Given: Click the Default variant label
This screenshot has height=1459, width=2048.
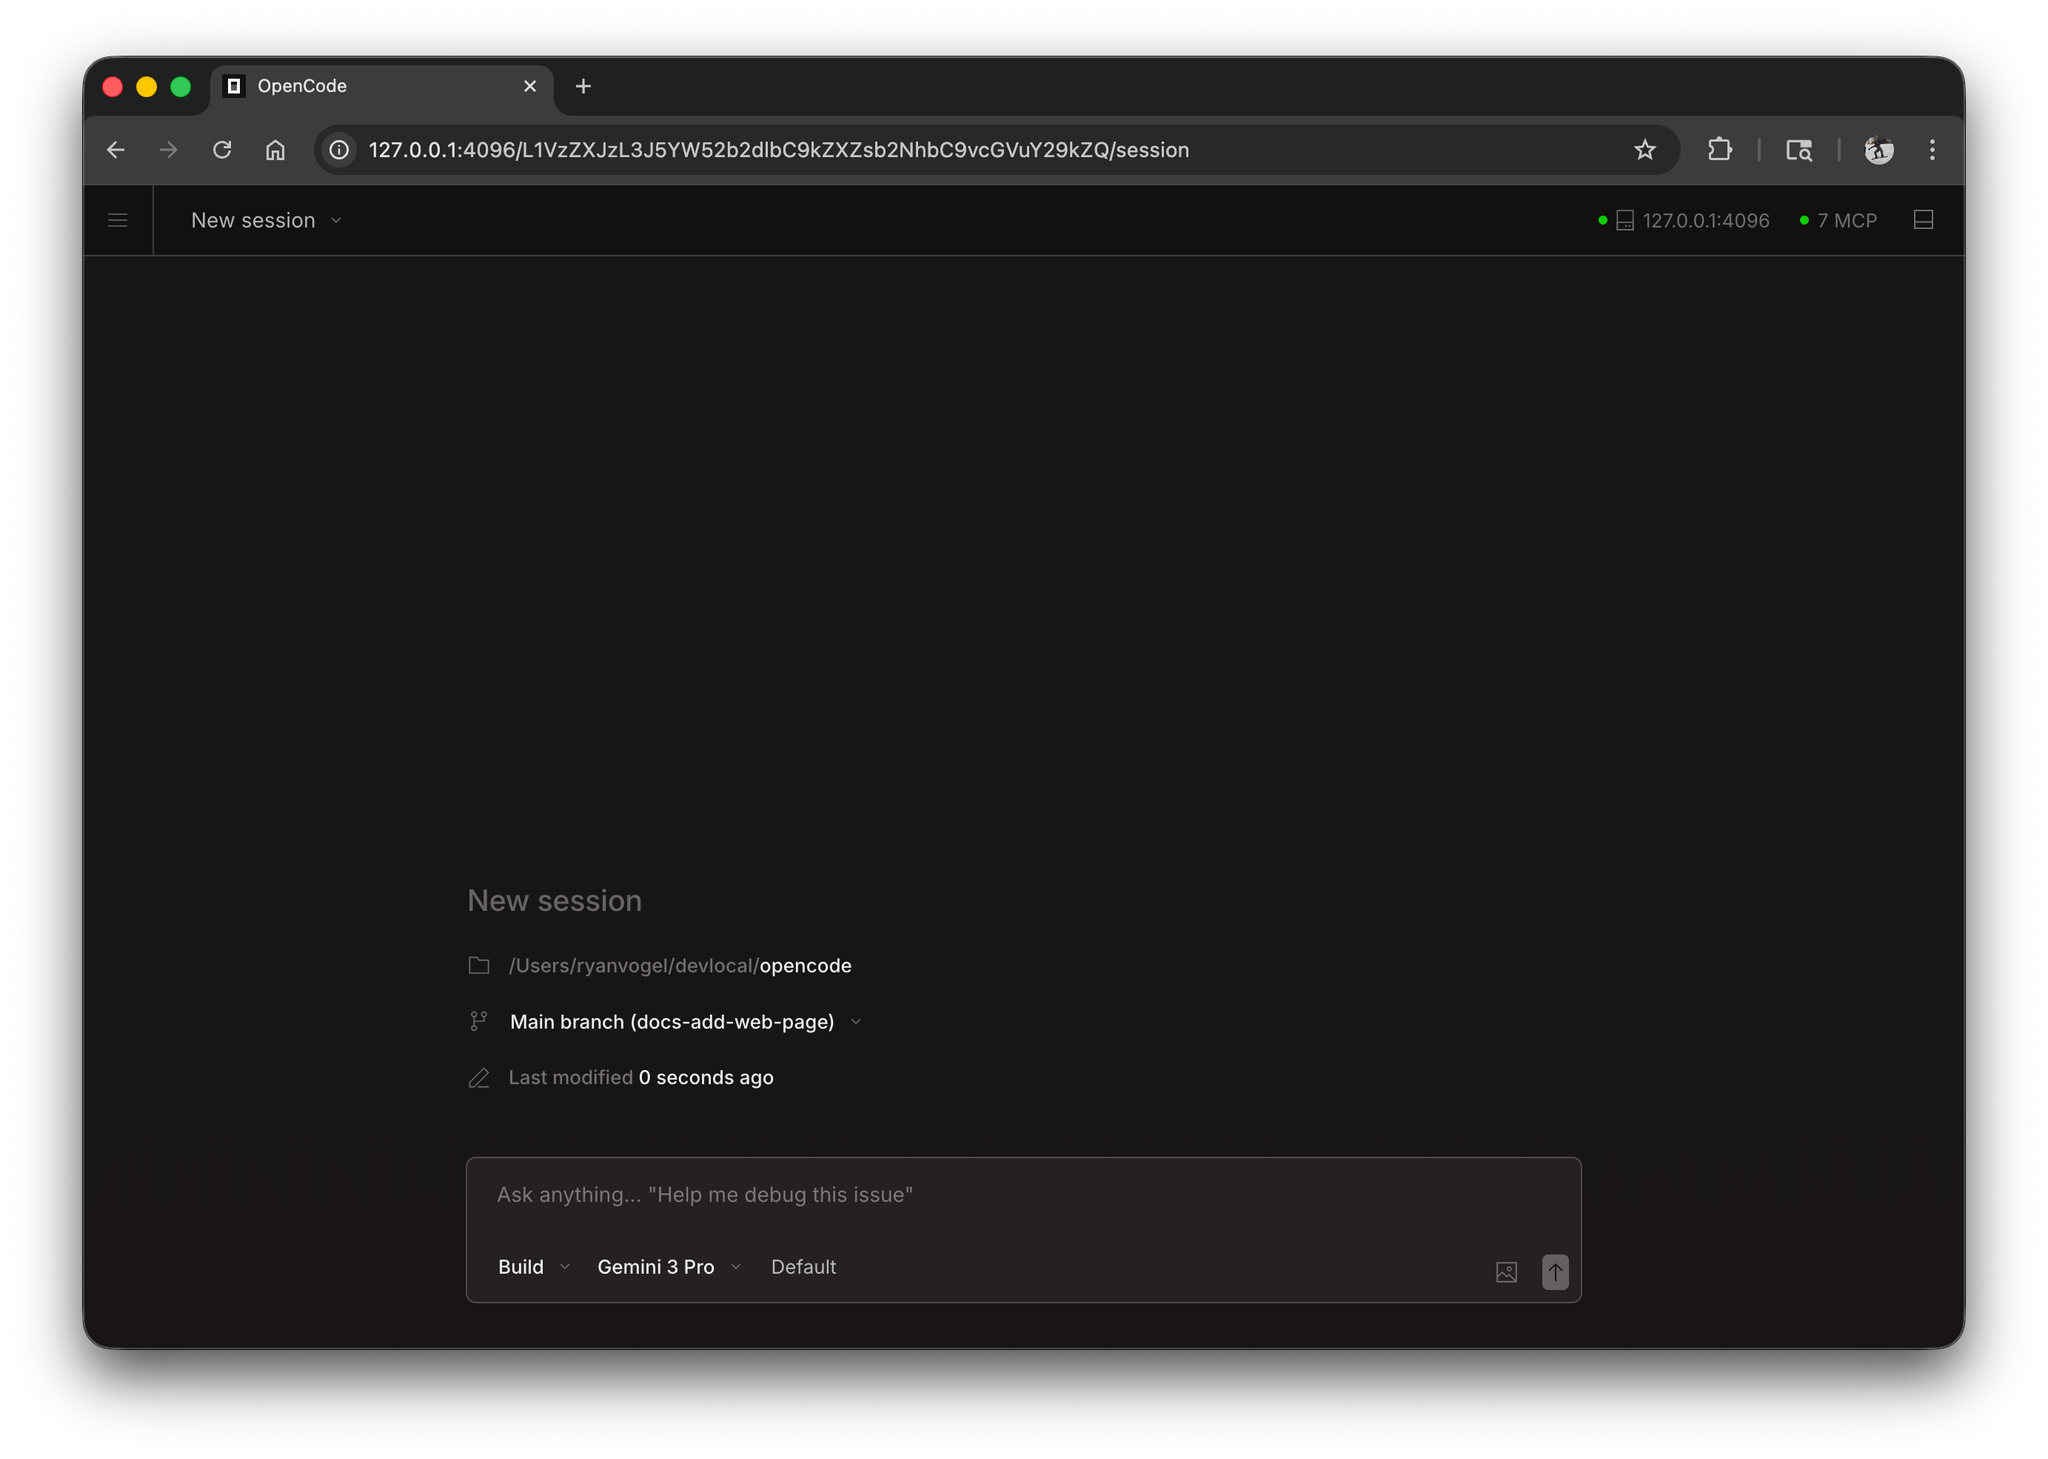Looking at the screenshot, I should (x=803, y=1266).
